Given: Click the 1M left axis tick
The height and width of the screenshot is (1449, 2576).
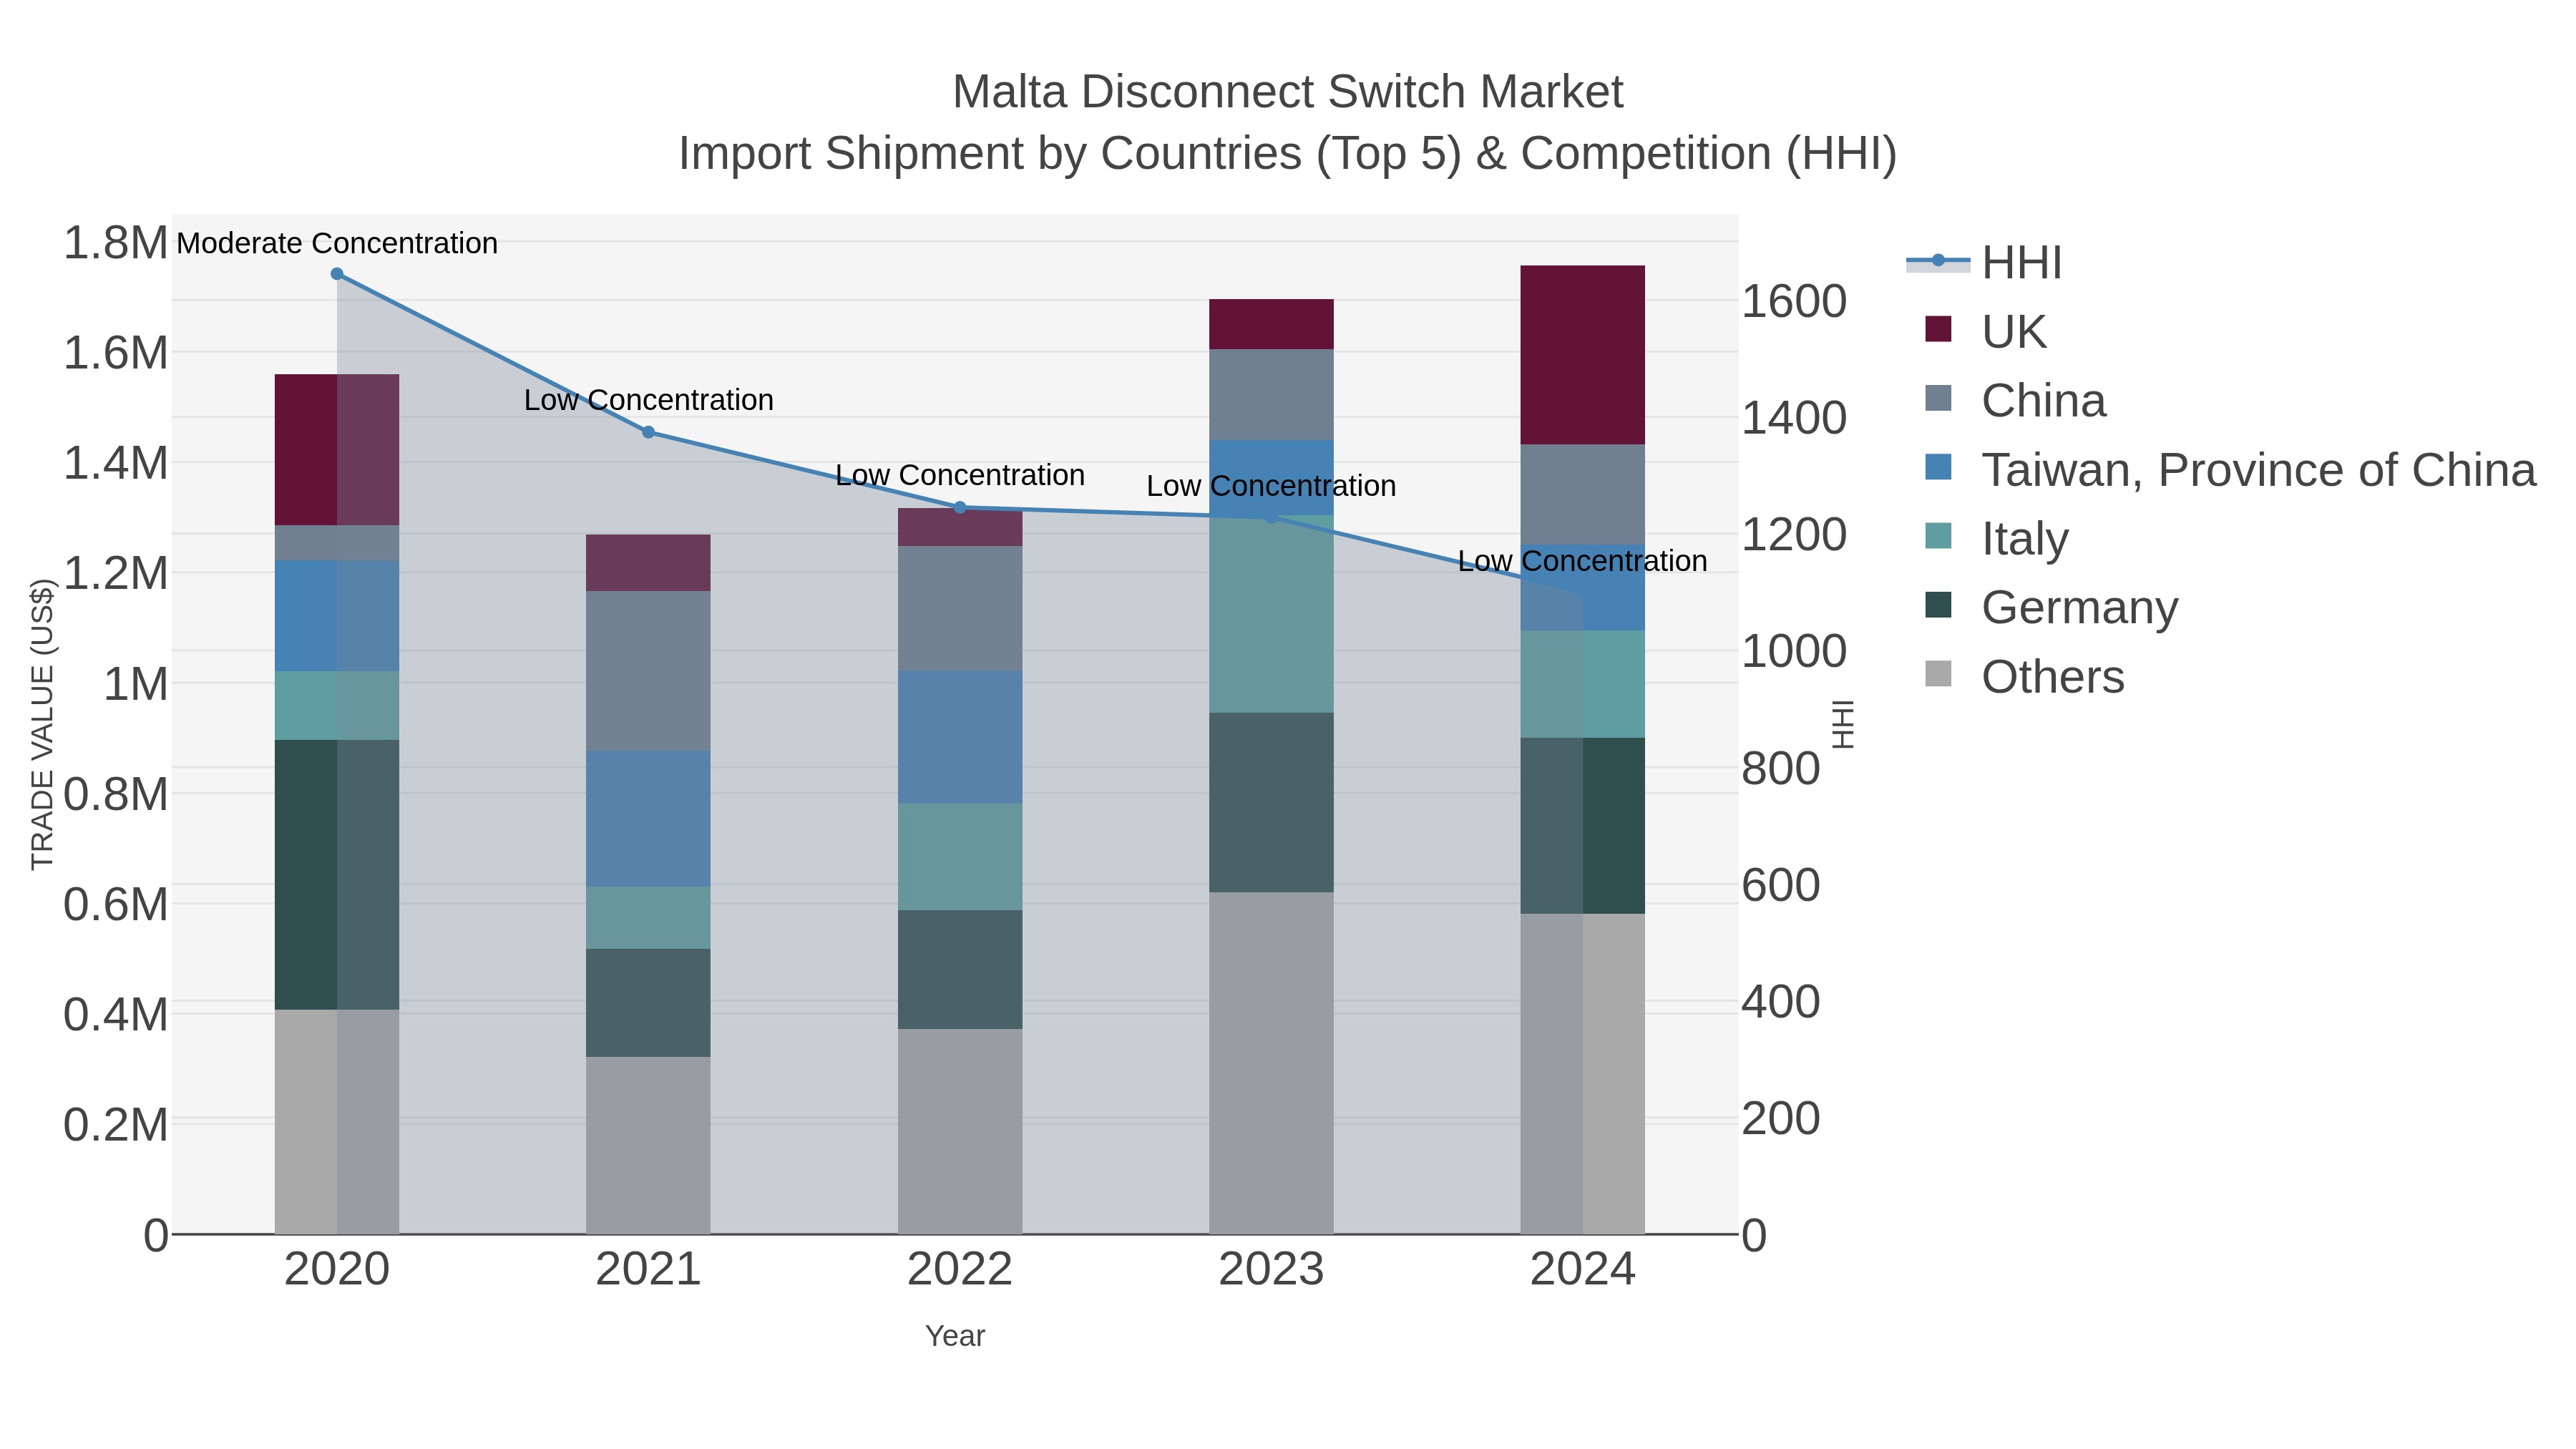Looking at the screenshot, I should coord(135,685).
